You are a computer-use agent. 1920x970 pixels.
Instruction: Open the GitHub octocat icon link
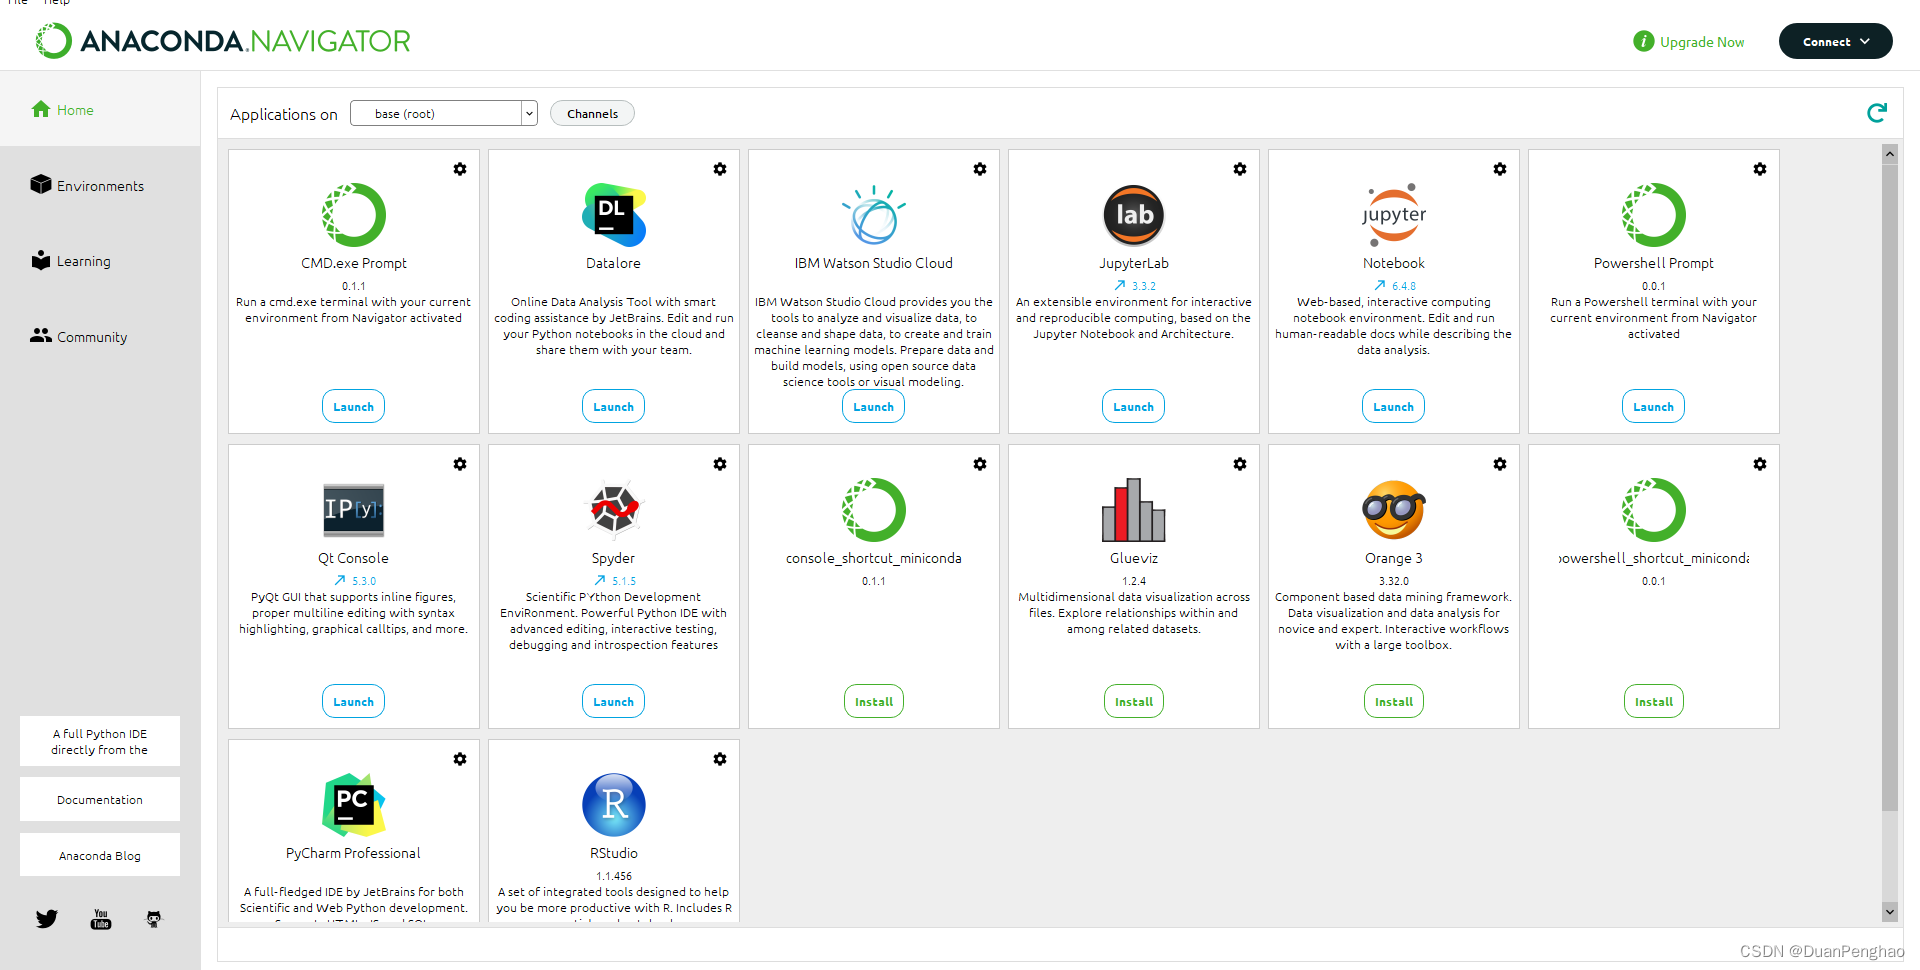154,919
